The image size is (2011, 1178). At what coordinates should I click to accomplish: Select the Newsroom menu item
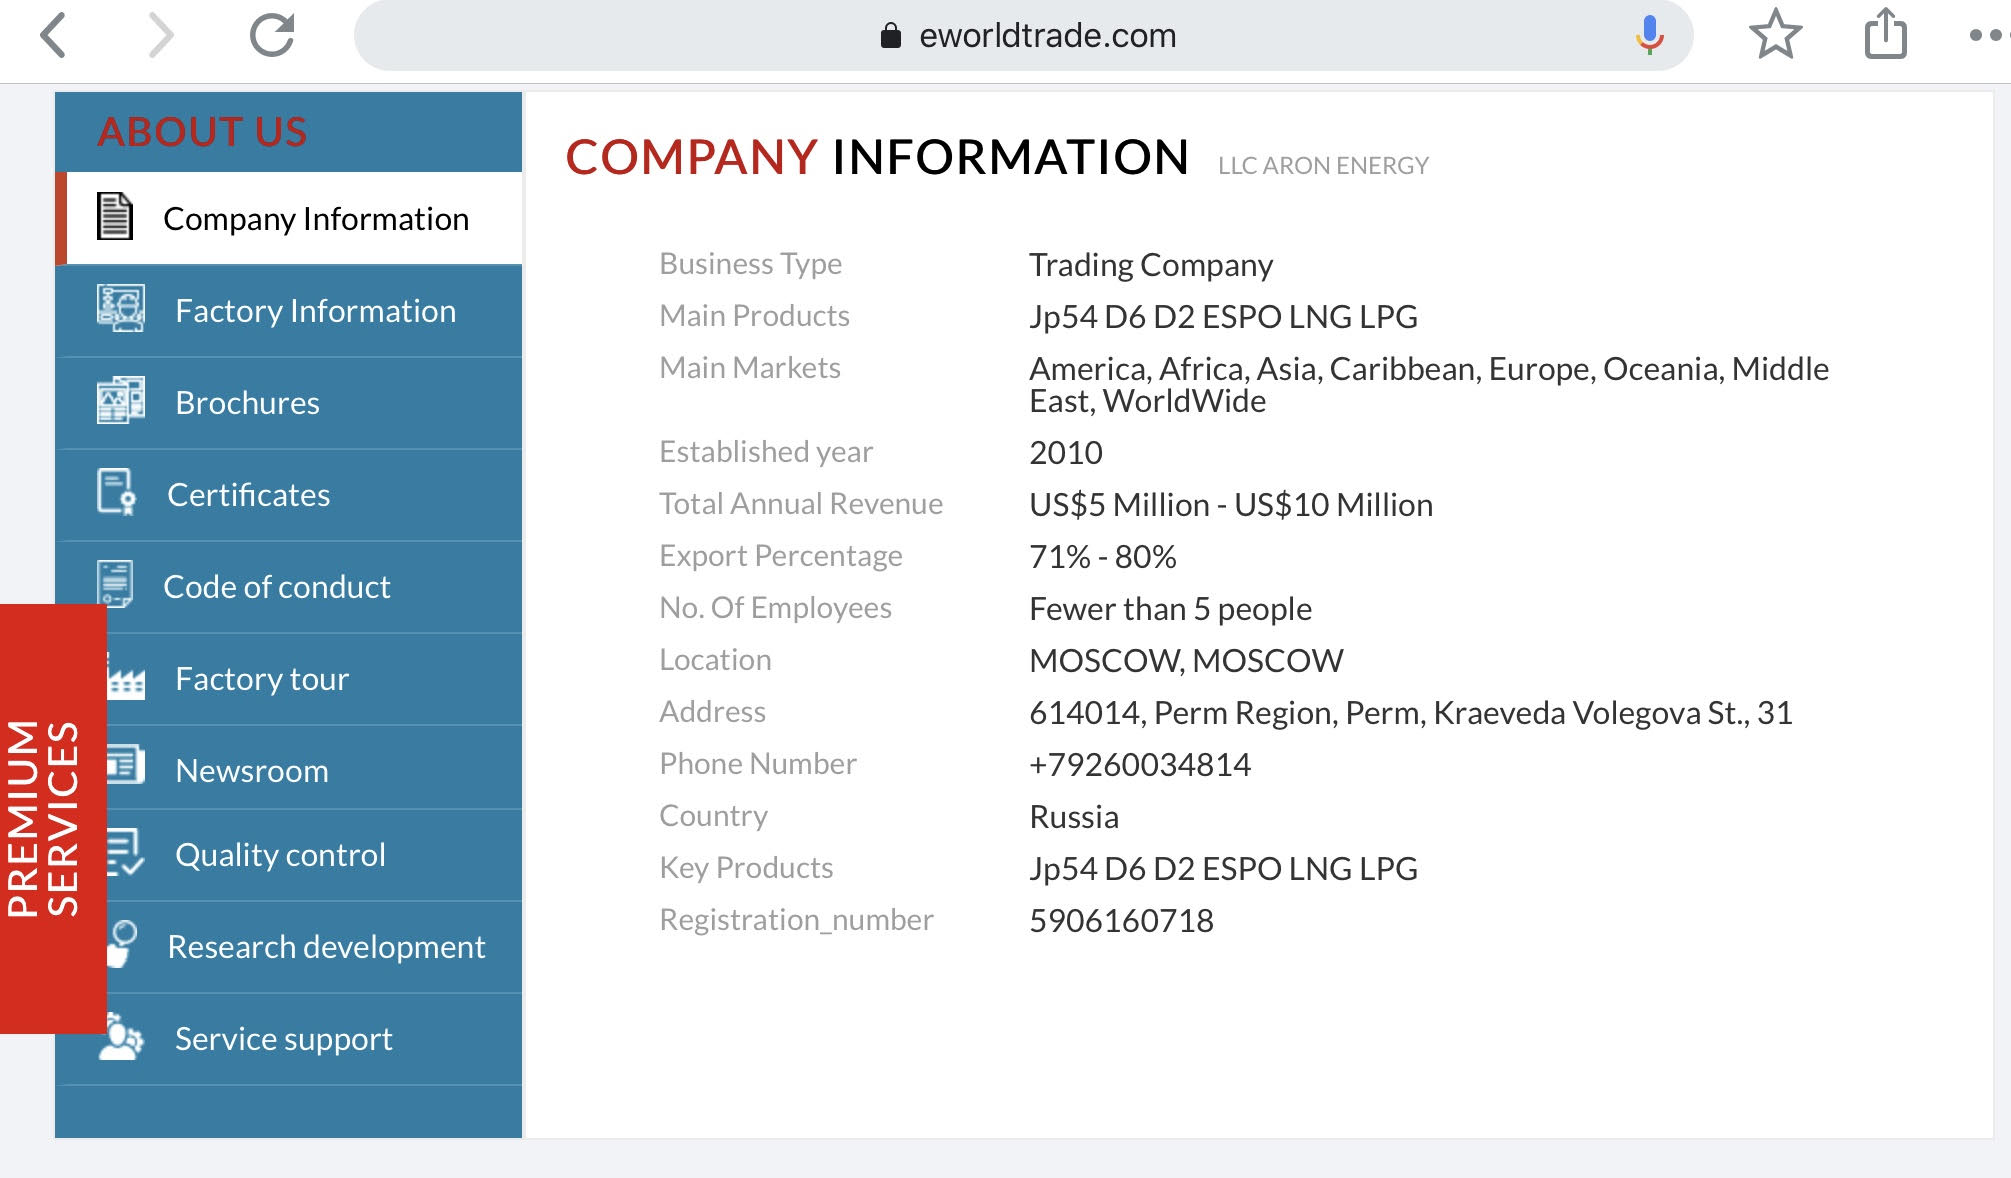[252, 771]
